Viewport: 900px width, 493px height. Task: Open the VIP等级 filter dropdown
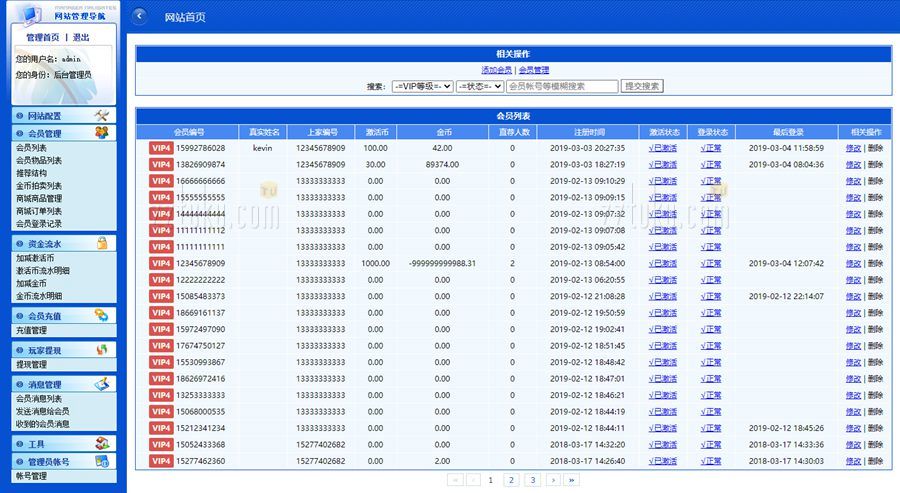tap(422, 86)
